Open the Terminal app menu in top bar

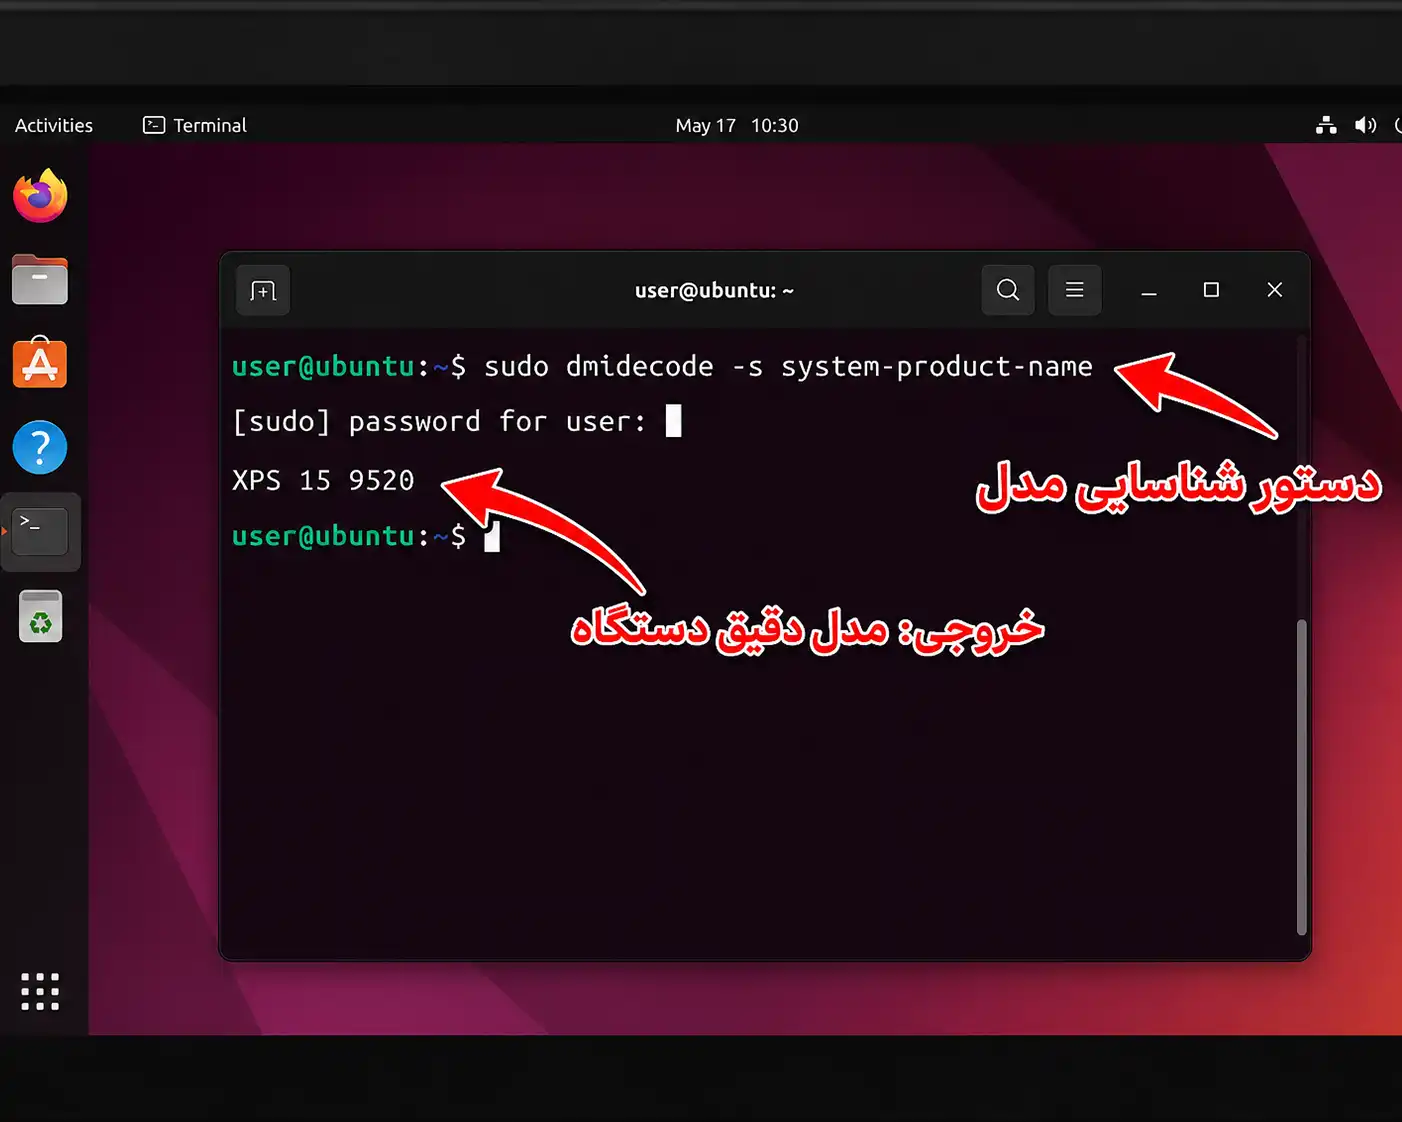pyautogui.click(x=195, y=125)
